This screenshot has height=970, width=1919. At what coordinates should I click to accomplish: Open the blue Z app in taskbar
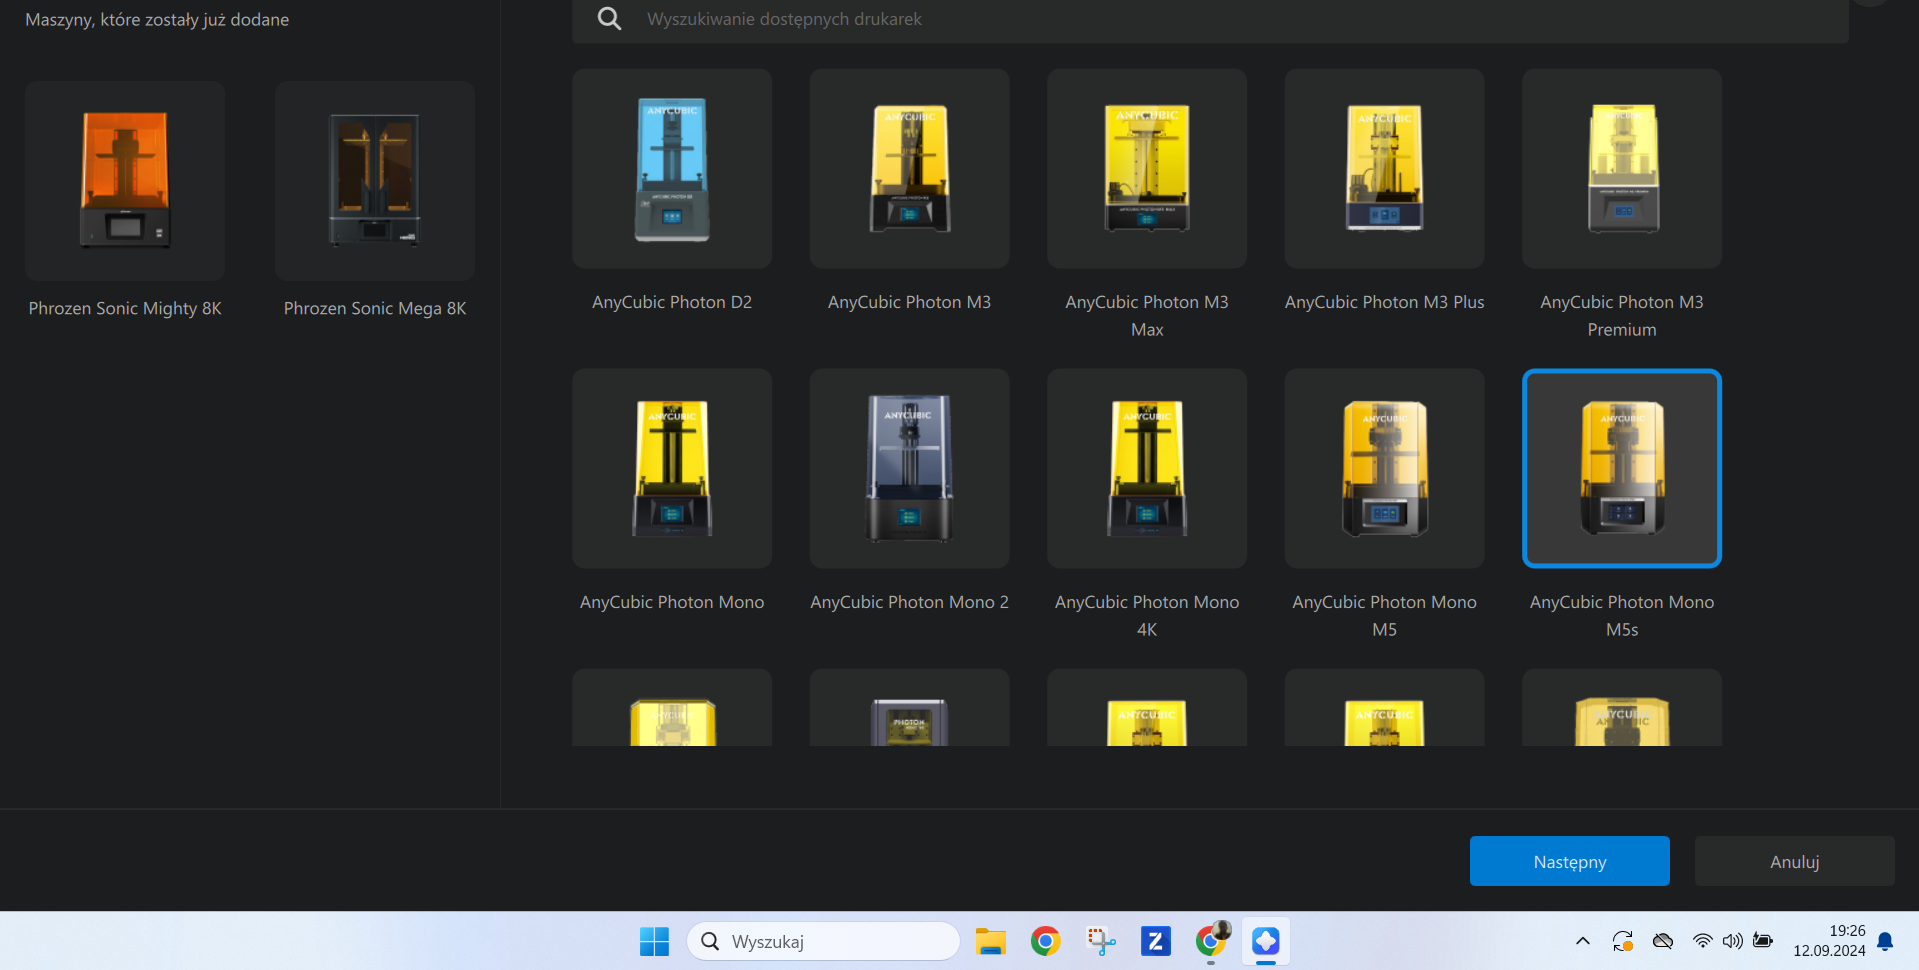coord(1155,941)
